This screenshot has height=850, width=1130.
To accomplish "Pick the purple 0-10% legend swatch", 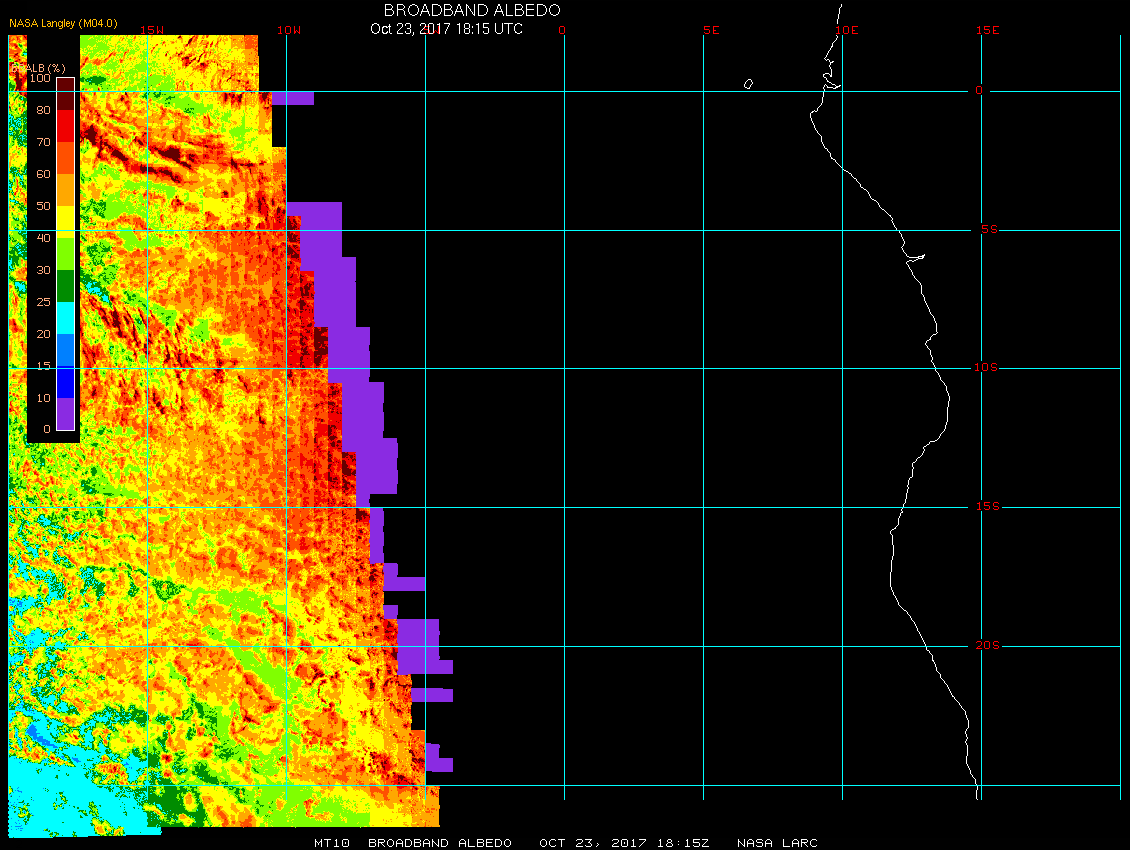I will [x=66, y=414].
